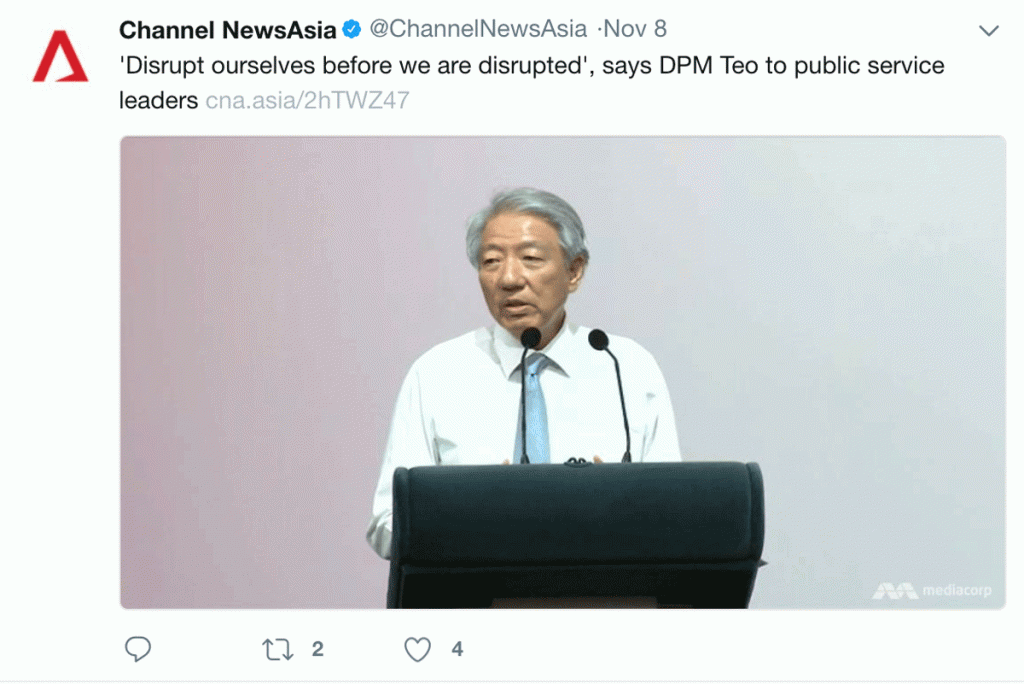Reply using the speech bubble icon

click(x=138, y=649)
